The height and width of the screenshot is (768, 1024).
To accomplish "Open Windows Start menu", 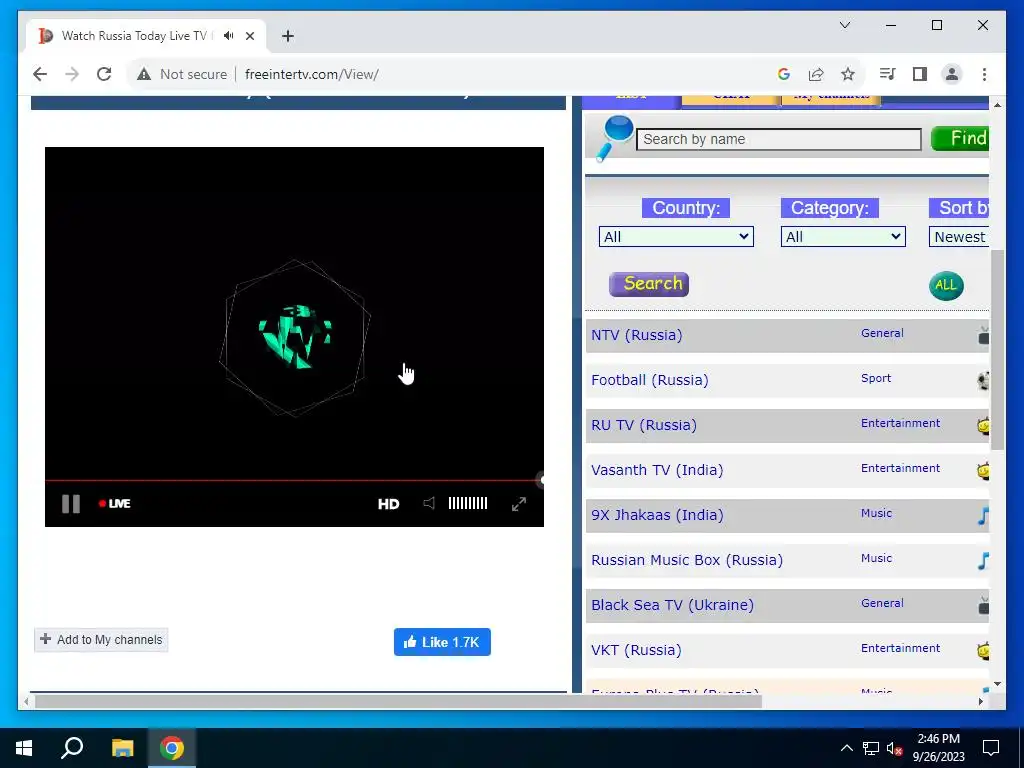I will (24, 748).
